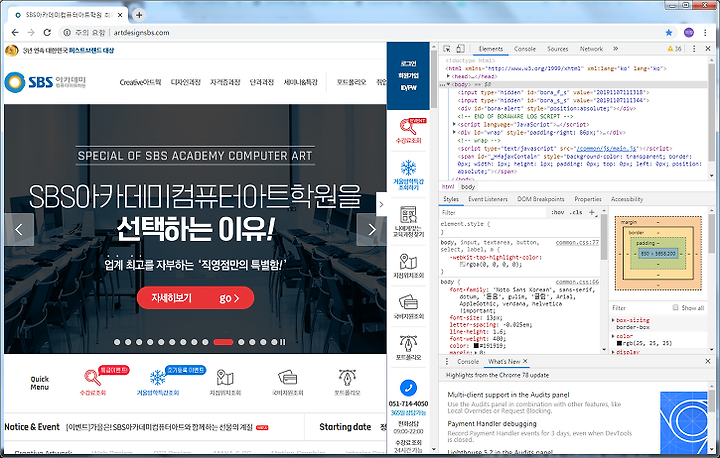The width and height of the screenshot is (720, 458).
Task: Click the styles Filter input field
Action: pos(494,212)
